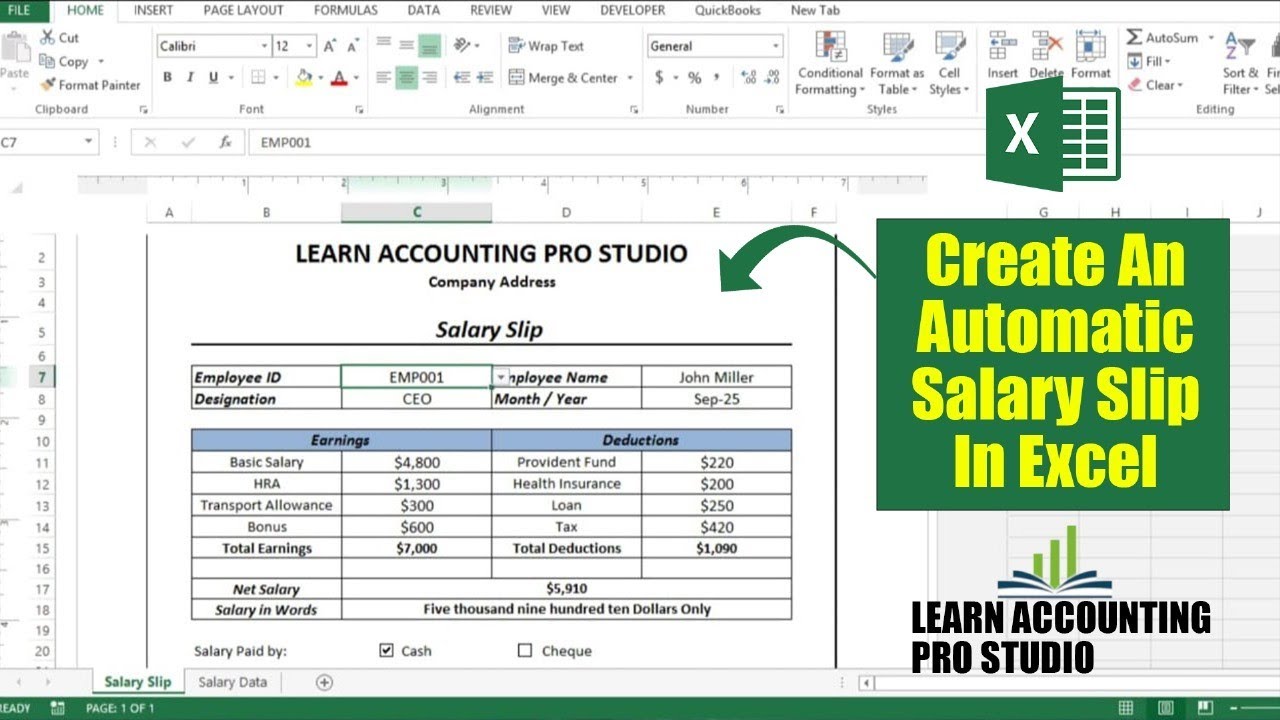Click the Copy icon in Clipboard group
Image resolution: width=1280 pixels, height=720 pixels.
[x=47, y=62]
